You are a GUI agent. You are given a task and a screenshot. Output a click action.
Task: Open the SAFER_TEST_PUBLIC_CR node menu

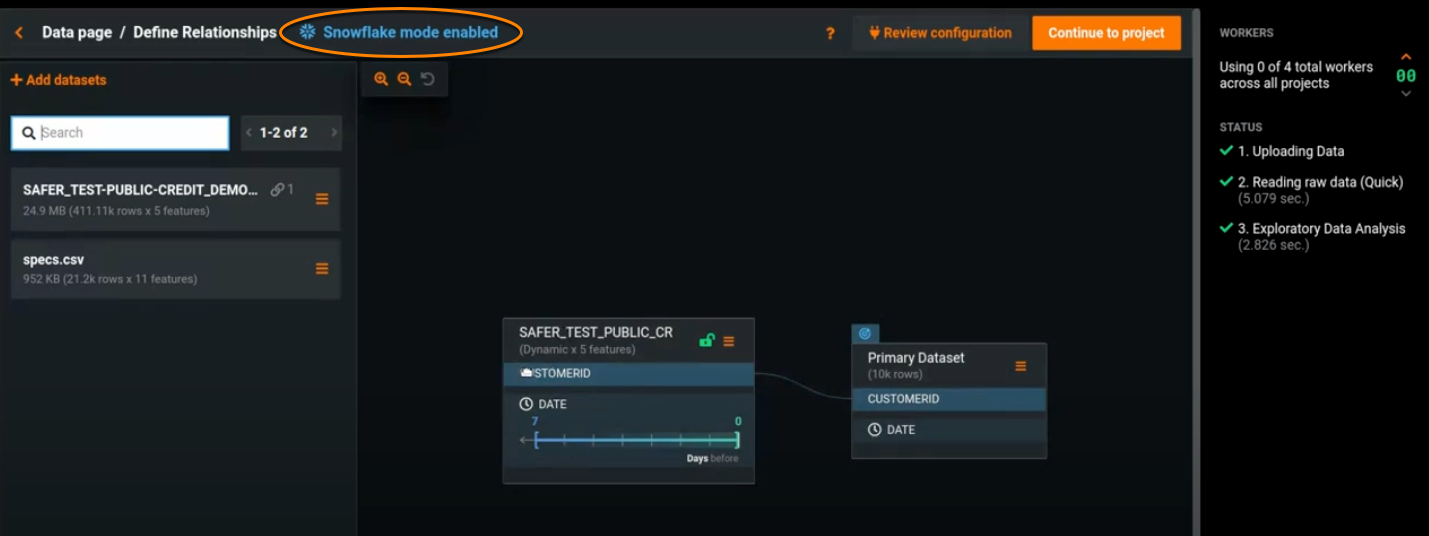click(729, 341)
